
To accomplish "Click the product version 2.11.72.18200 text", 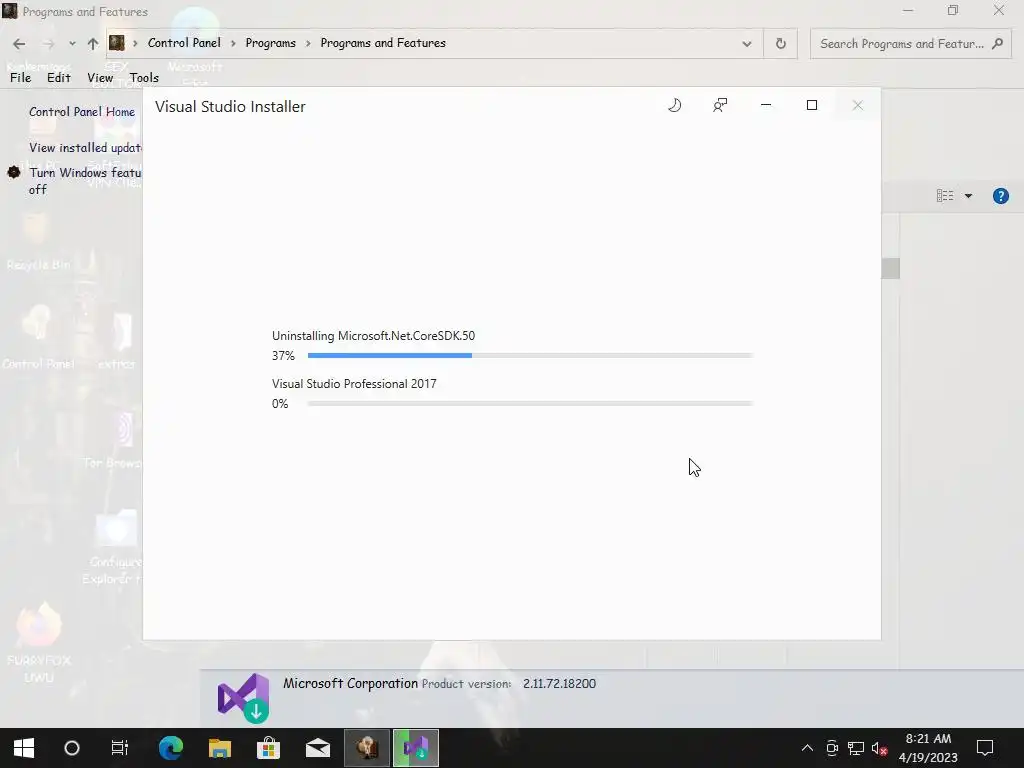I will click(559, 684).
